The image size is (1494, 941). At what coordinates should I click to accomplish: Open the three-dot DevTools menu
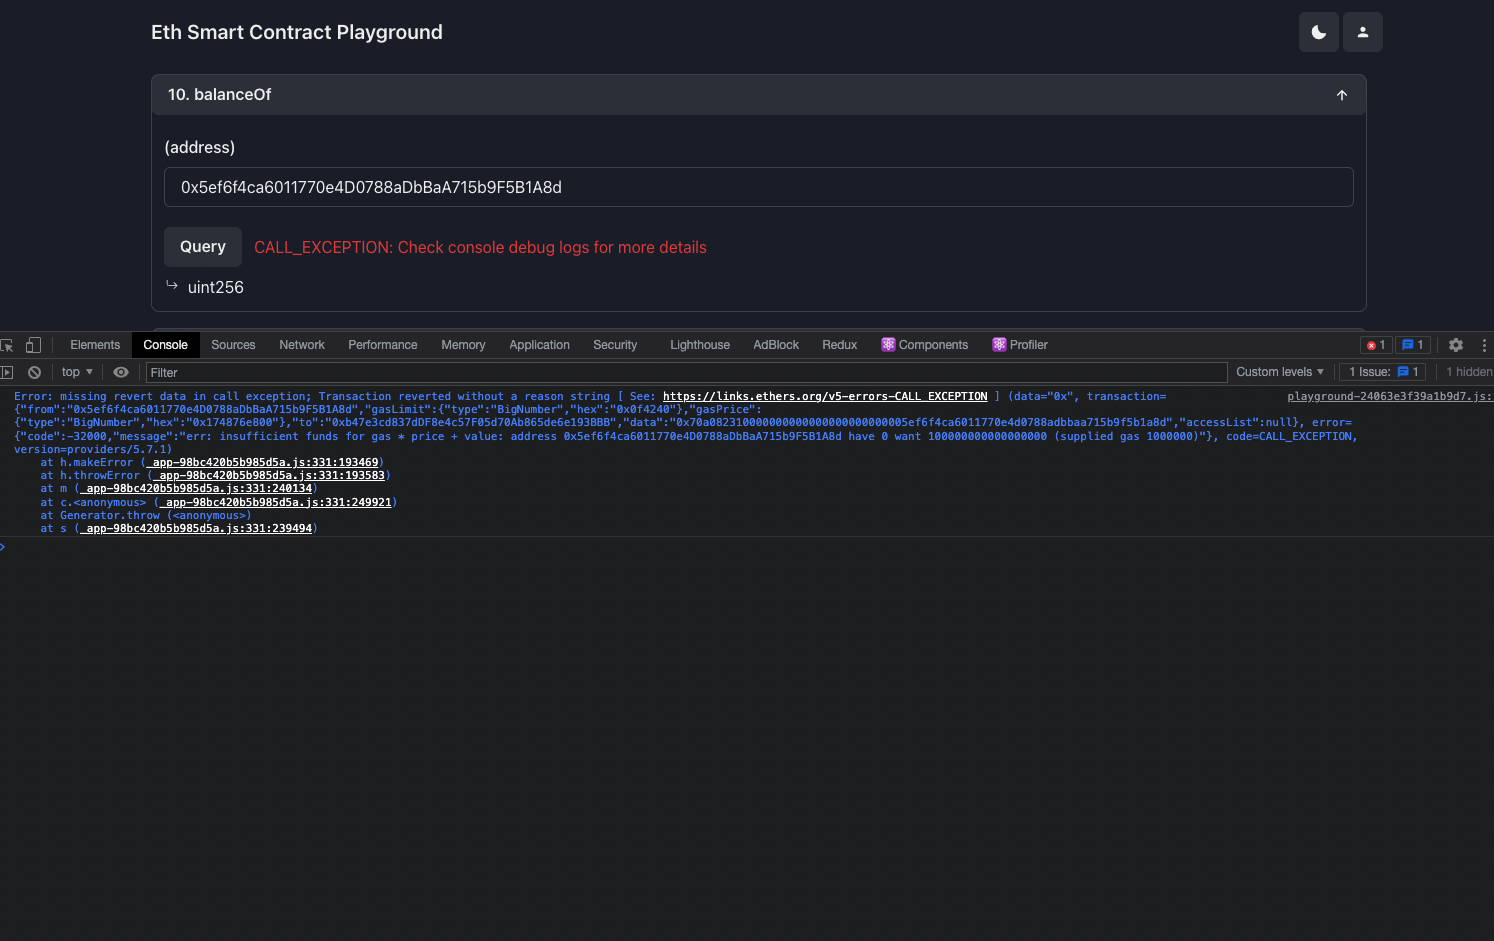[x=1484, y=345]
